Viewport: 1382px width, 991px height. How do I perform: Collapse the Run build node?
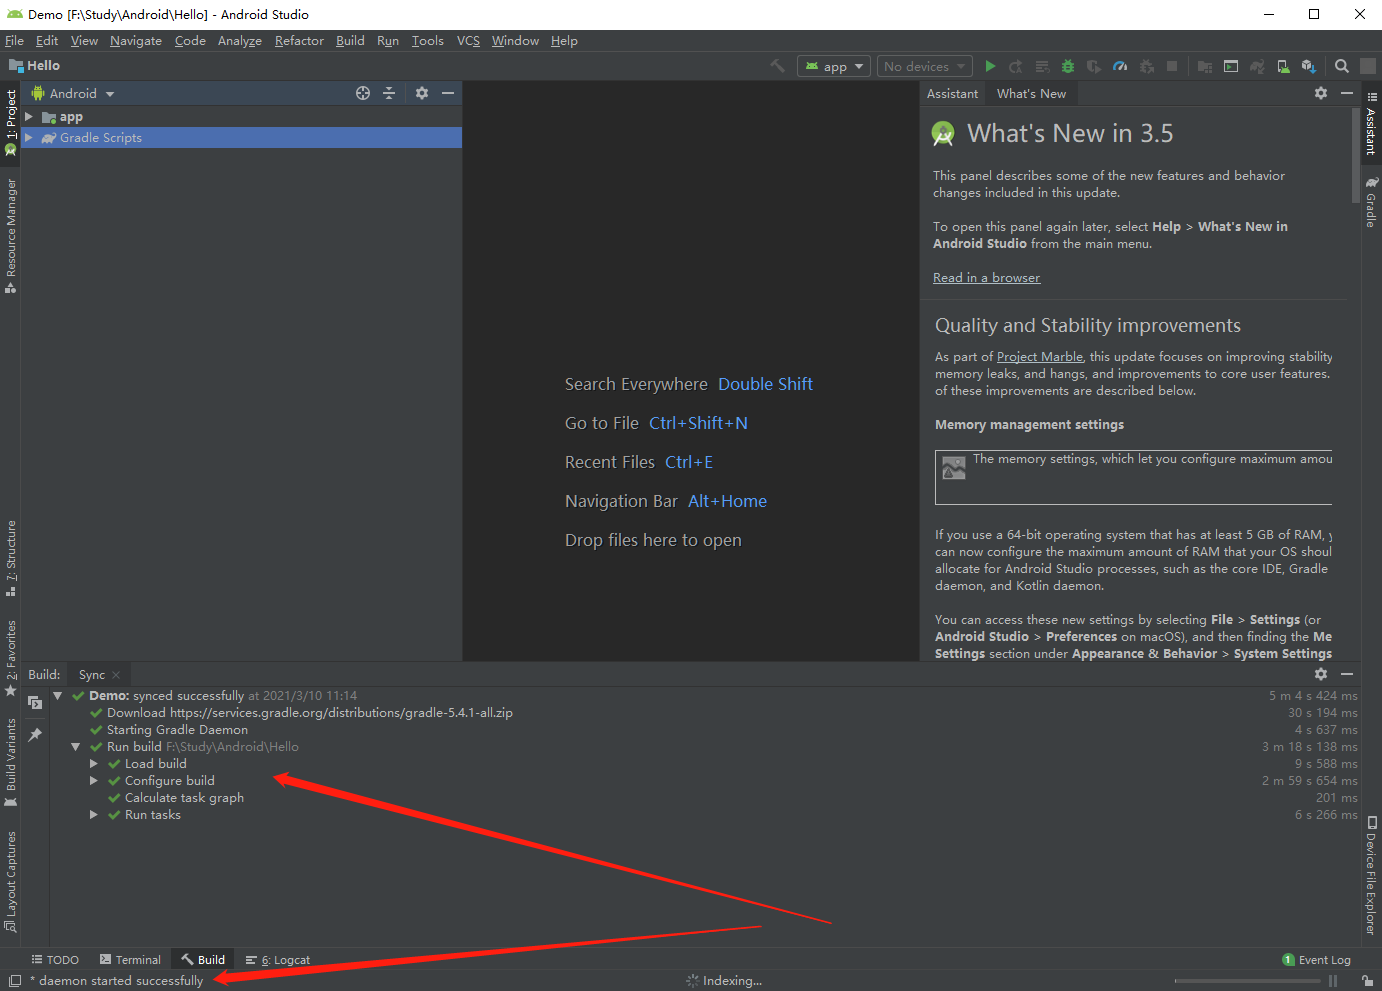76,747
